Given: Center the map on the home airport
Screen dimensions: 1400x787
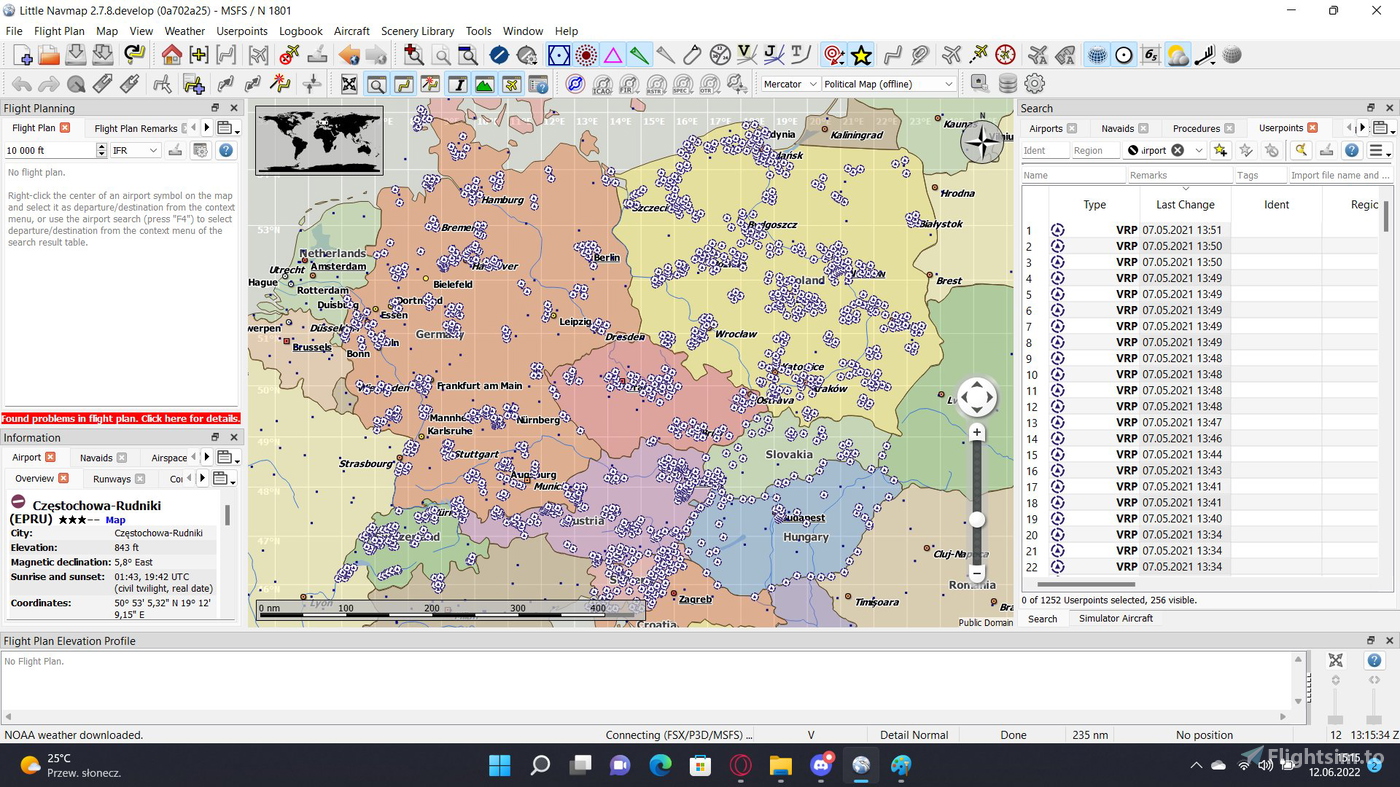Looking at the screenshot, I should click(x=172, y=55).
